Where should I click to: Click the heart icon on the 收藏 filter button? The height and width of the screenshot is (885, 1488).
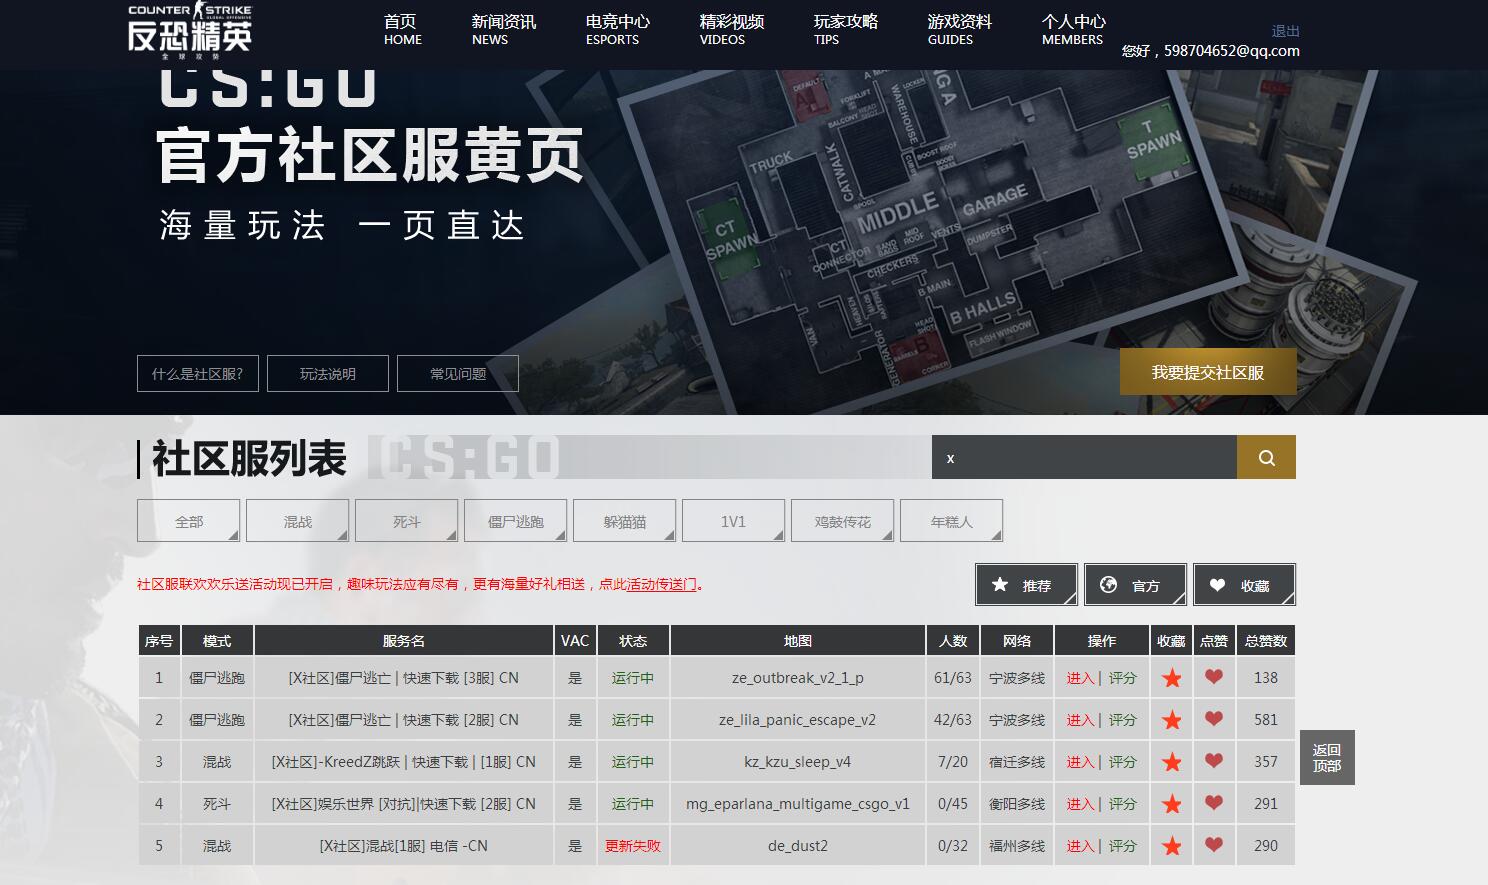tap(1218, 584)
